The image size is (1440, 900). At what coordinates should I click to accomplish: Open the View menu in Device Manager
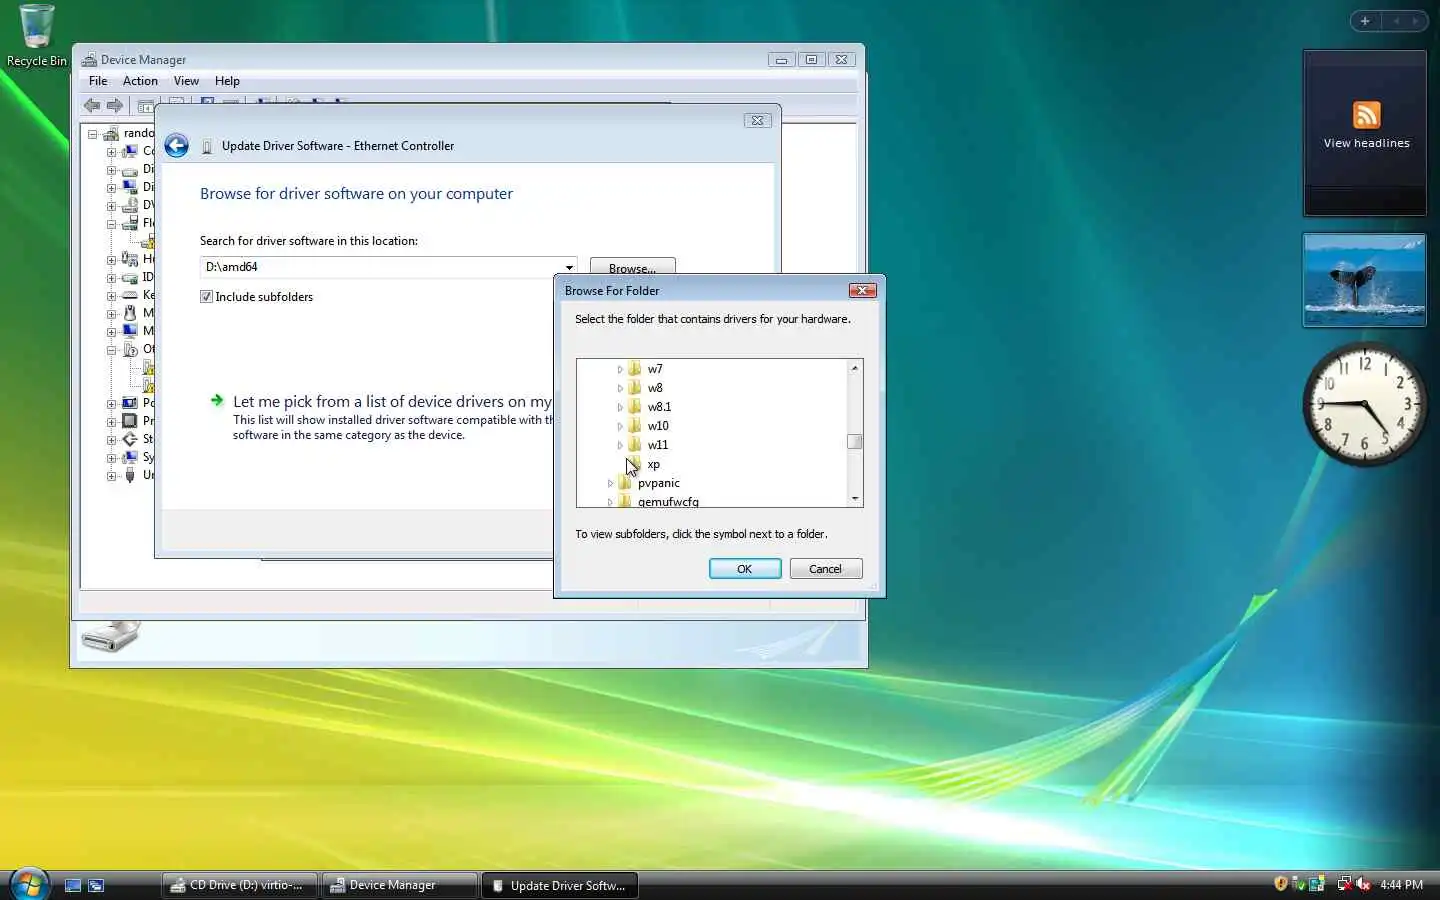[x=186, y=81]
